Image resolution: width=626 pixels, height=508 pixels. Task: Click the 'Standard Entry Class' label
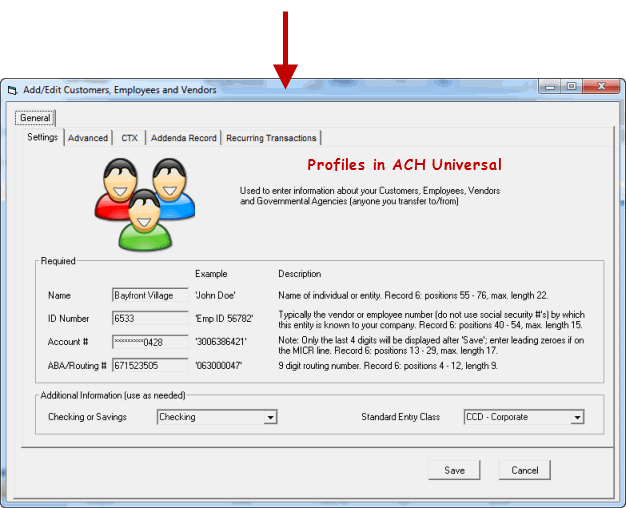tap(400, 417)
